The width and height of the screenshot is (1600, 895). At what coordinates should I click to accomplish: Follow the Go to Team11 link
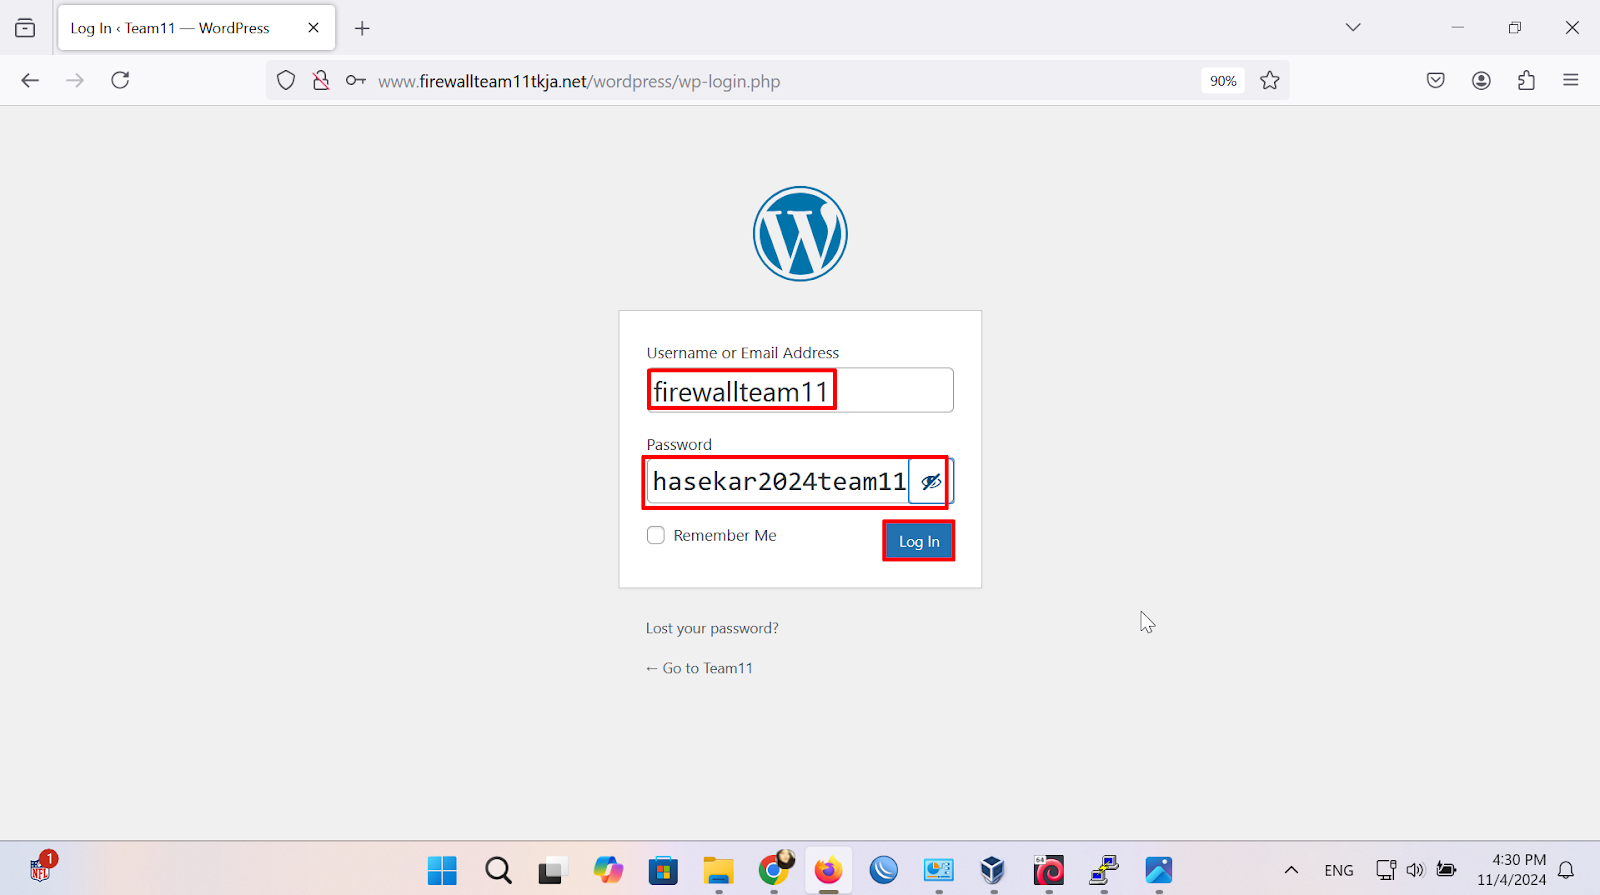point(699,668)
